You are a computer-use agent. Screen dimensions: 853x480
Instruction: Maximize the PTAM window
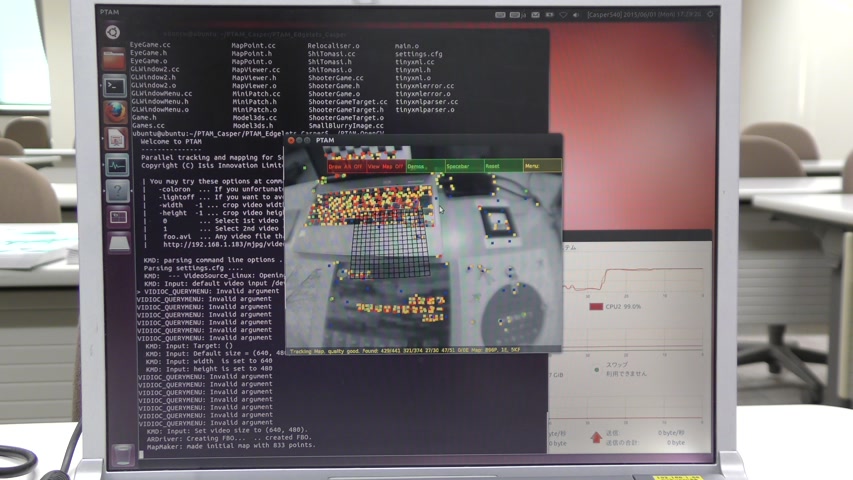307,140
